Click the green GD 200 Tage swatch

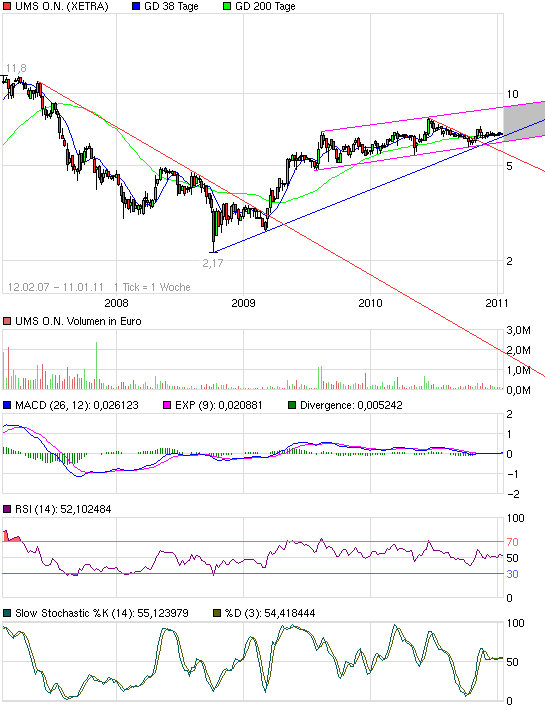coord(227,6)
